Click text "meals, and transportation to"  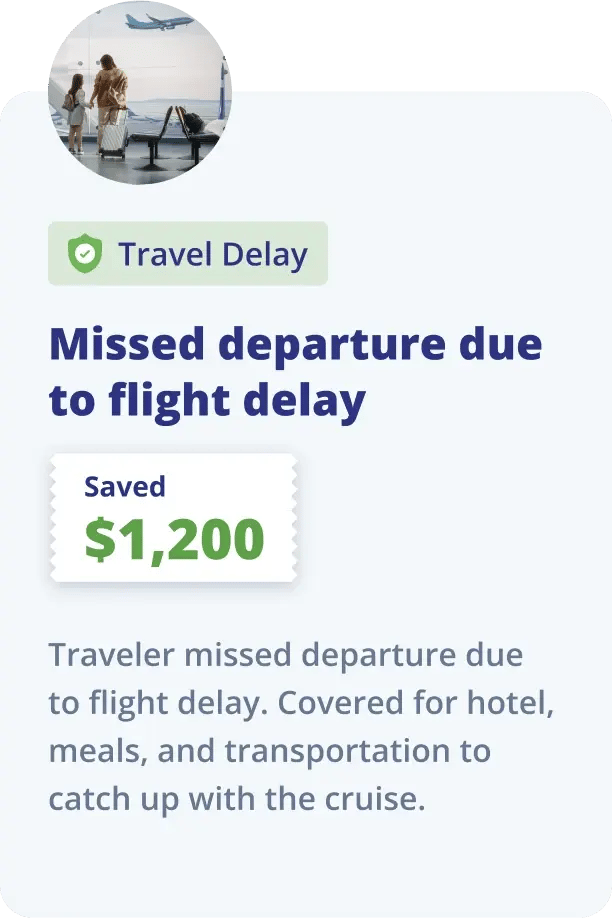(x=269, y=752)
